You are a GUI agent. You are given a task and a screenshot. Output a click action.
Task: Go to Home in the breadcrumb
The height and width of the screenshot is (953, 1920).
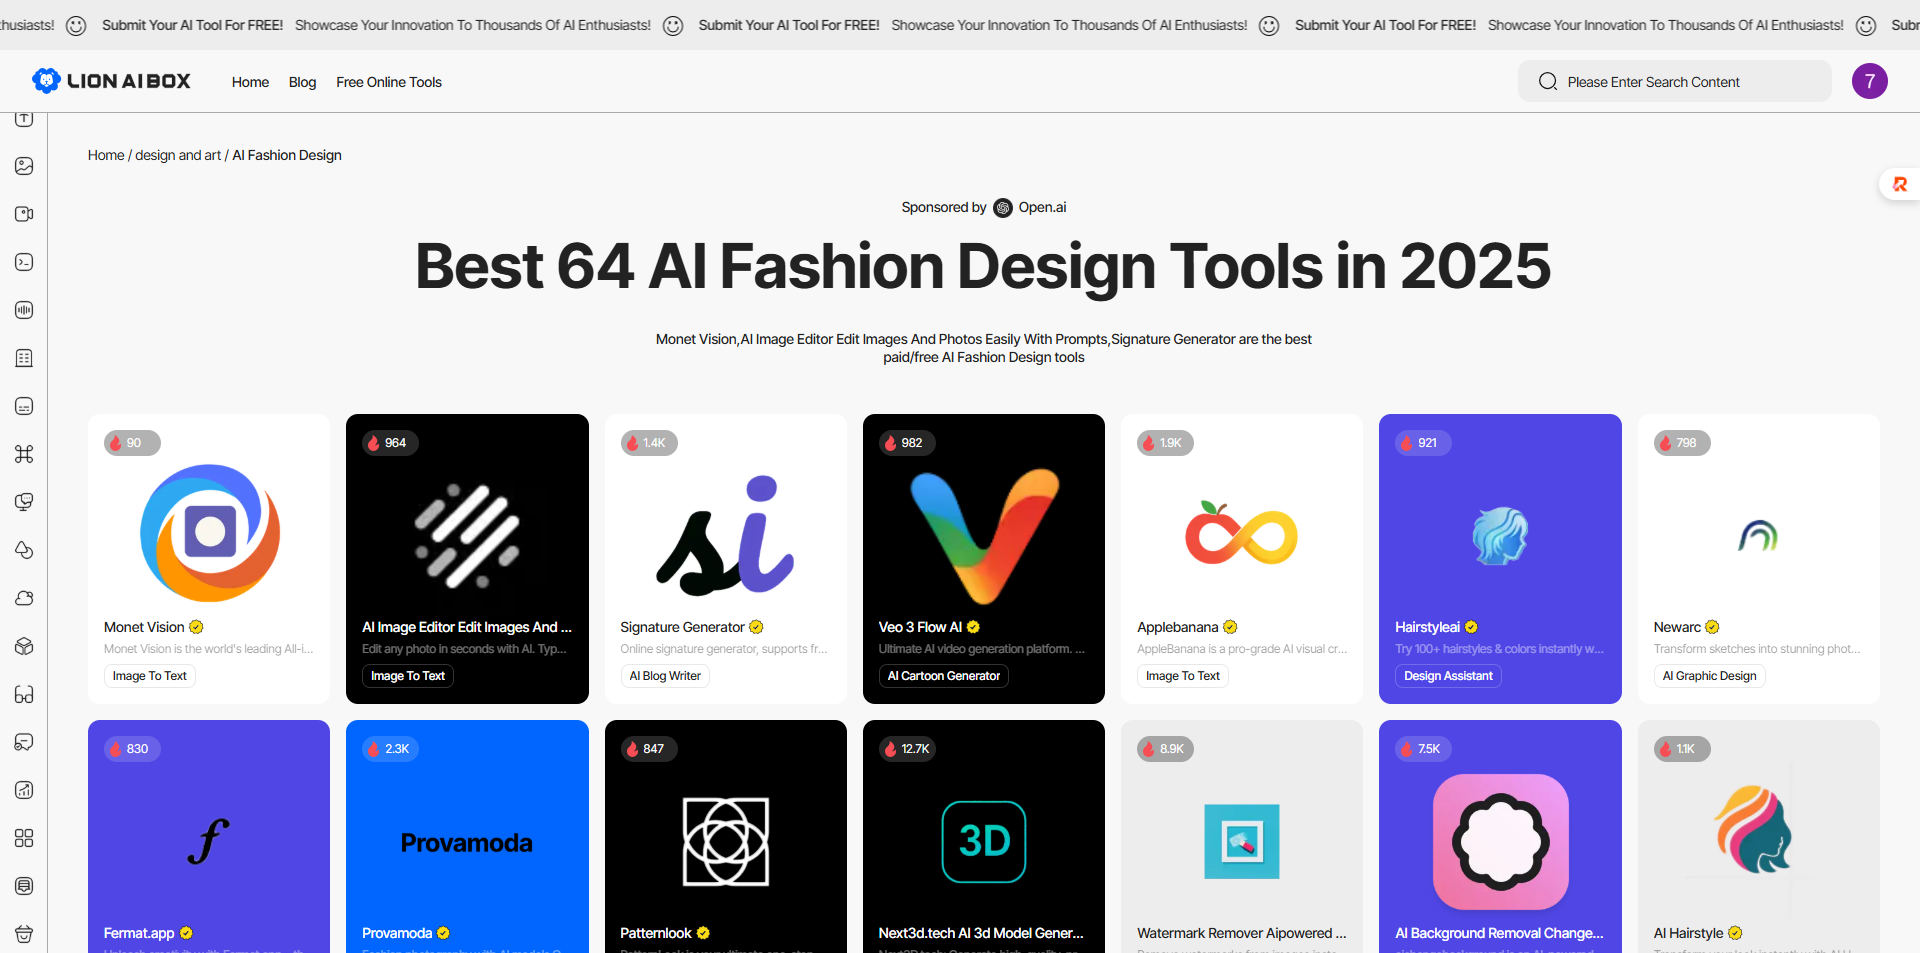click(106, 155)
